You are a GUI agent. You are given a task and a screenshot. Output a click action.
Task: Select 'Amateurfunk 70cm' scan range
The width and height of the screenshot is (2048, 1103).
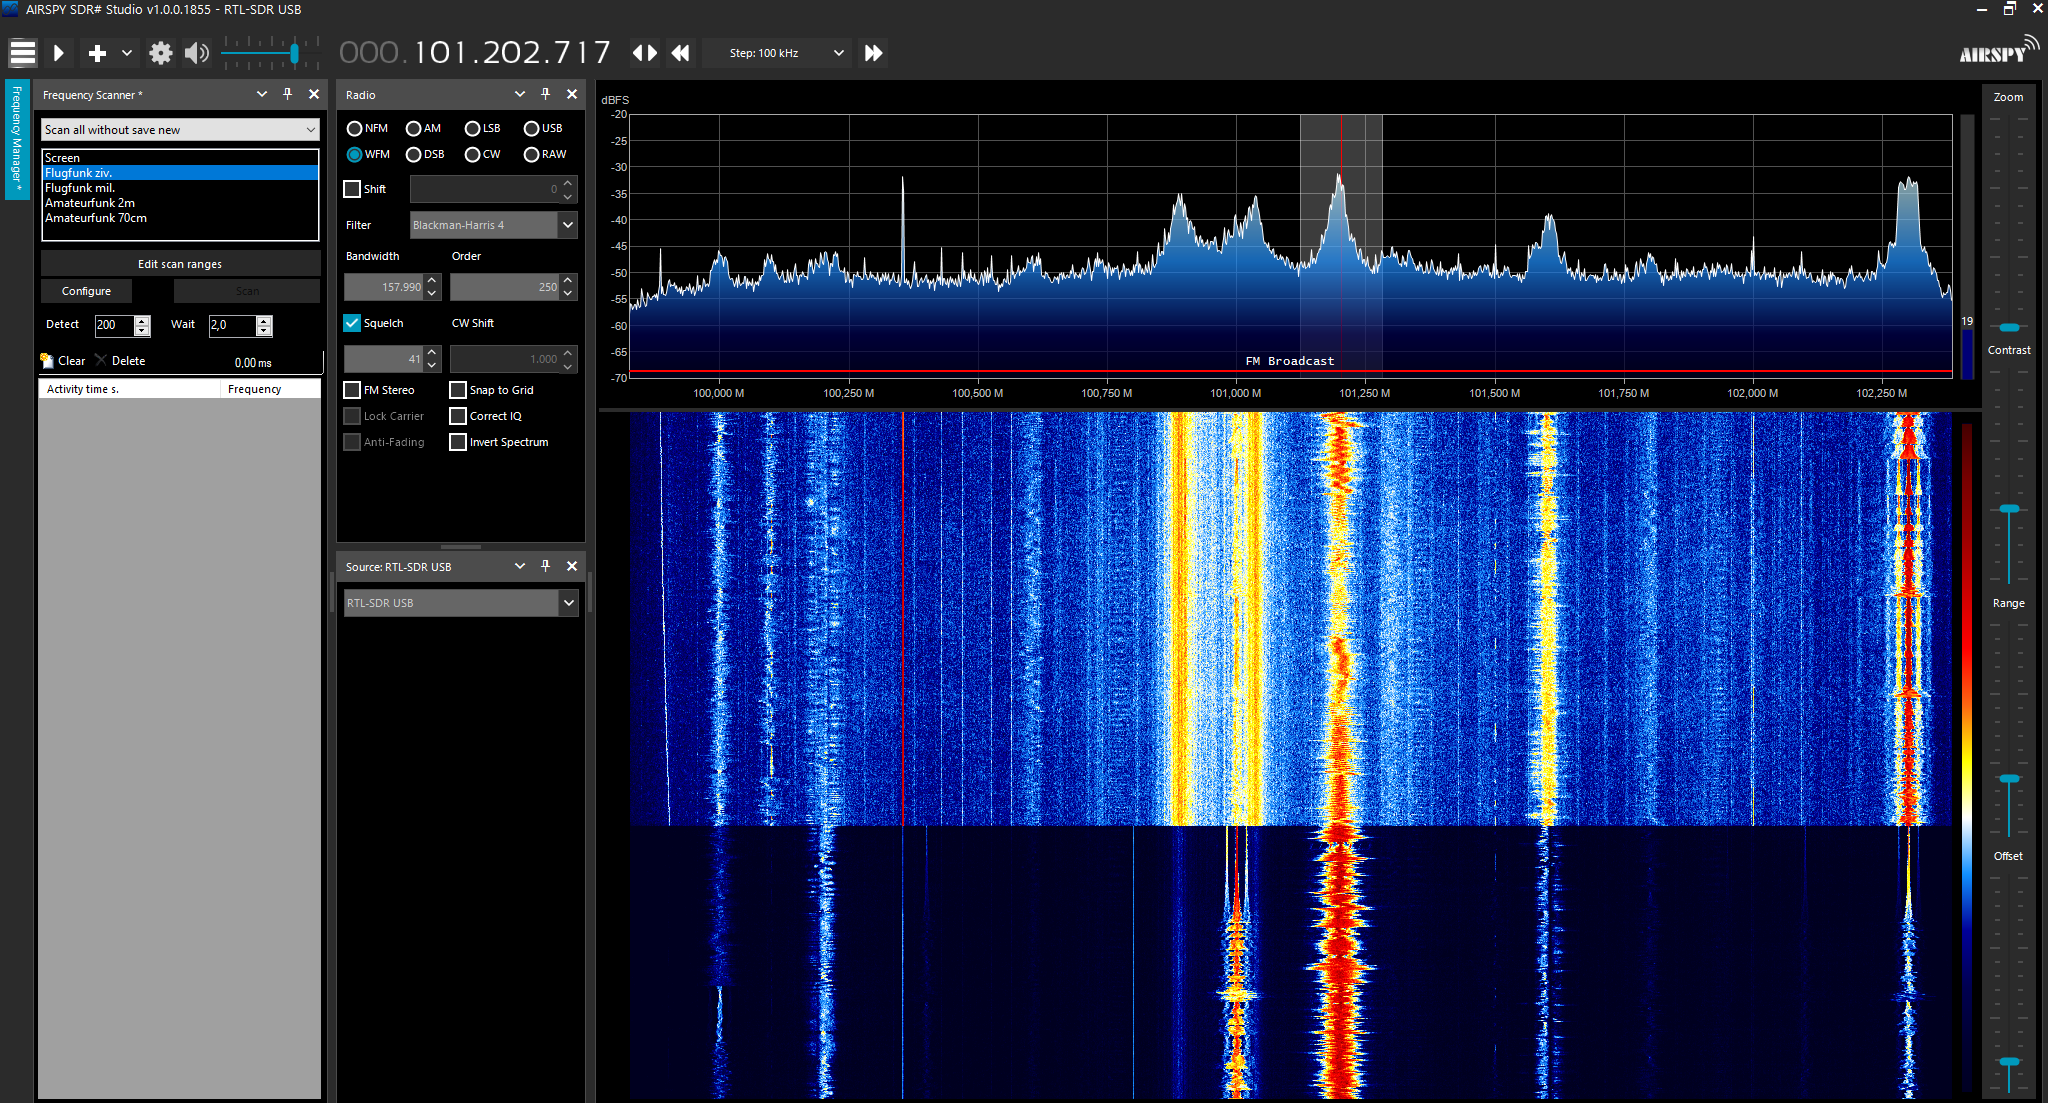point(180,218)
